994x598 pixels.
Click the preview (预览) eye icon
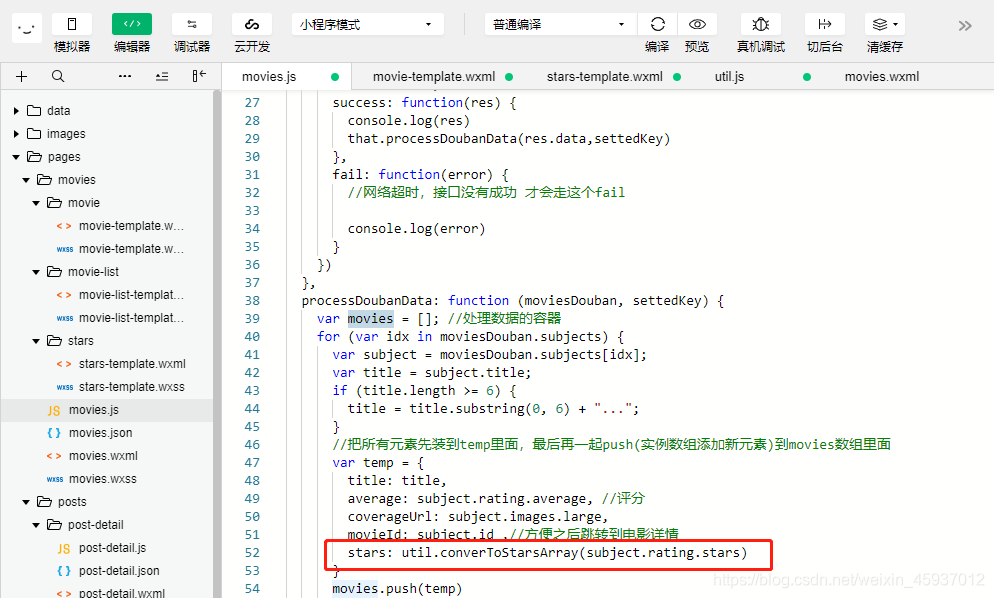point(697,24)
